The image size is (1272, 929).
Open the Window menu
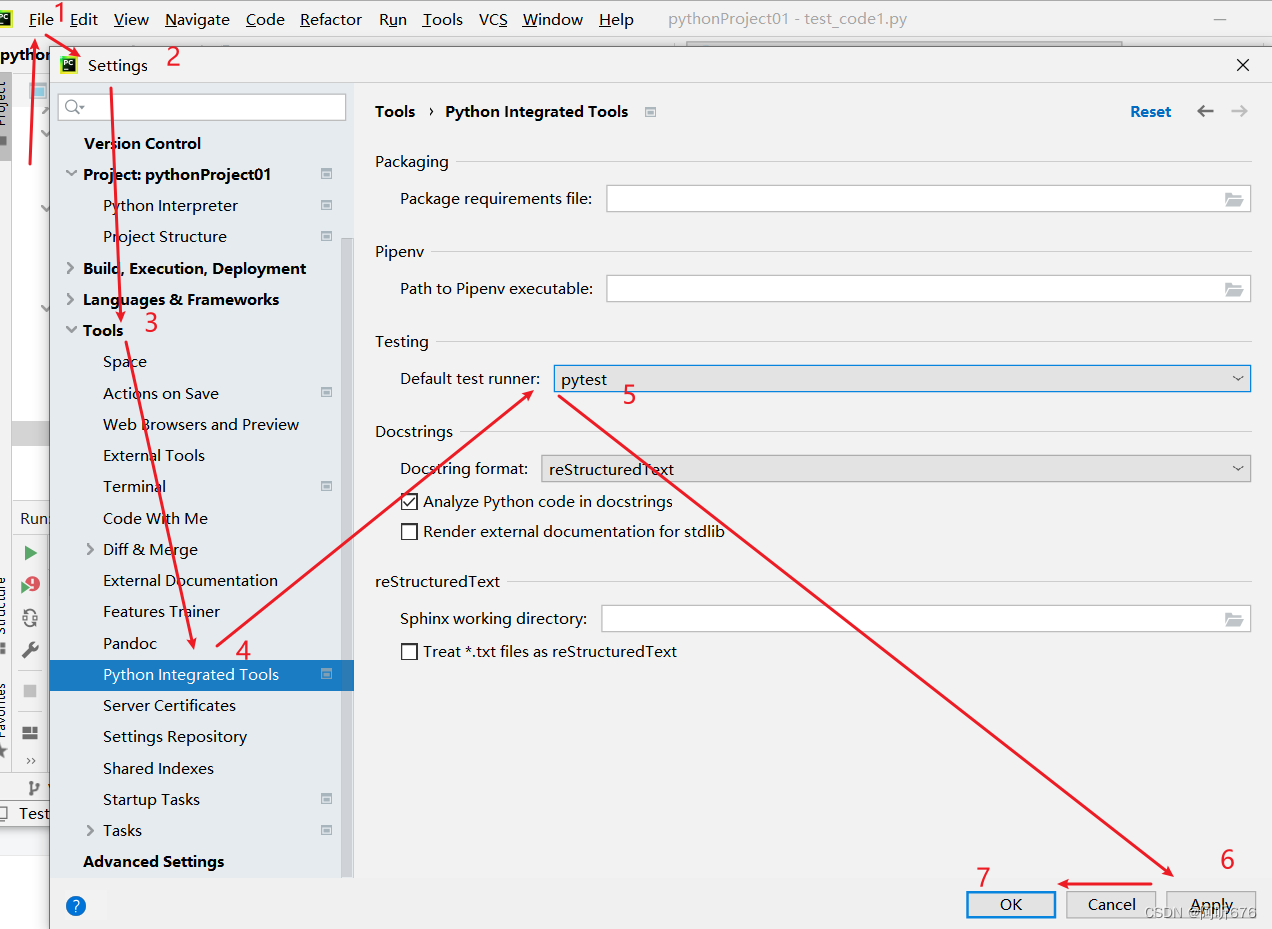coord(553,20)
